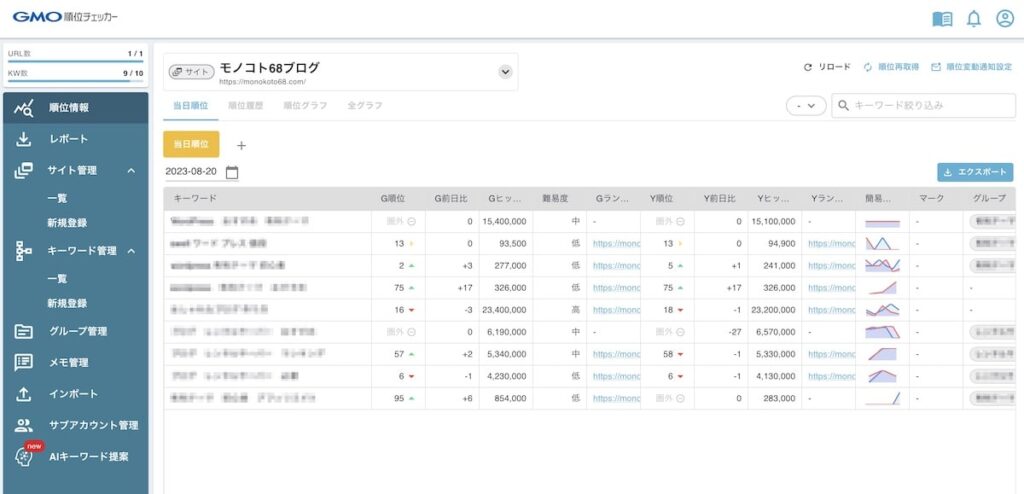The width and height of the screenshot is (1024, 494).
Task: Click the エクスポート export button
Action: pyautogui.click(x=975, y=172)
